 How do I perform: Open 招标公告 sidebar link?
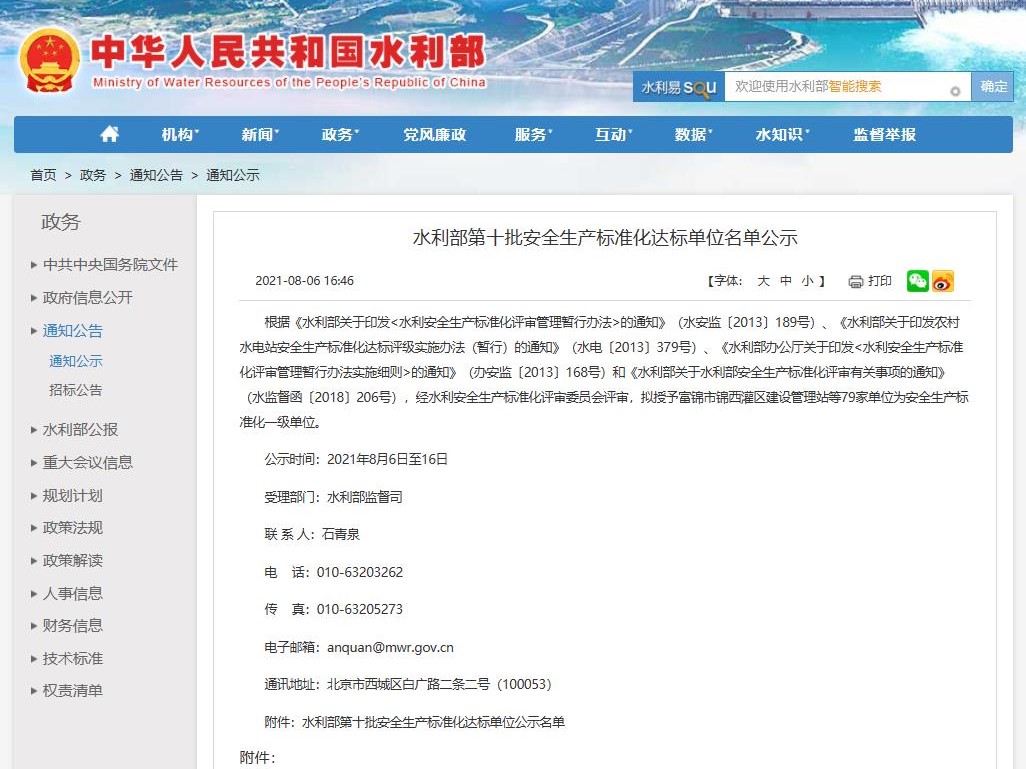click(x=76, y=390)
